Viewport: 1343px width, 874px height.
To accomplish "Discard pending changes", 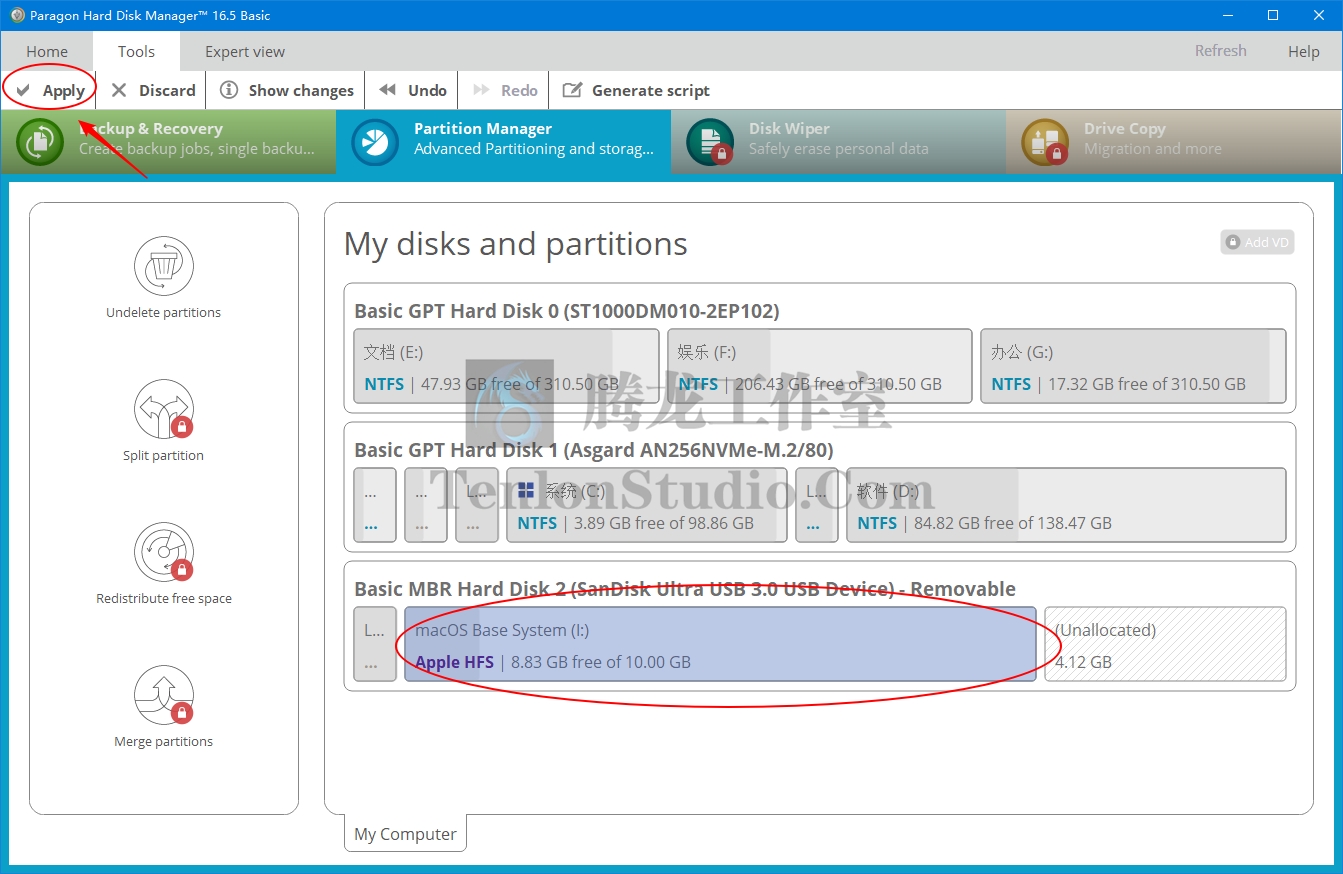I will [x=153, y=90].
